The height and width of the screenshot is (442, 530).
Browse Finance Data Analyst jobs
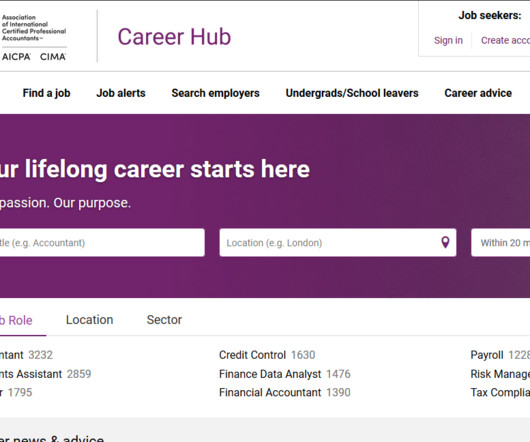tap(270, 374)
